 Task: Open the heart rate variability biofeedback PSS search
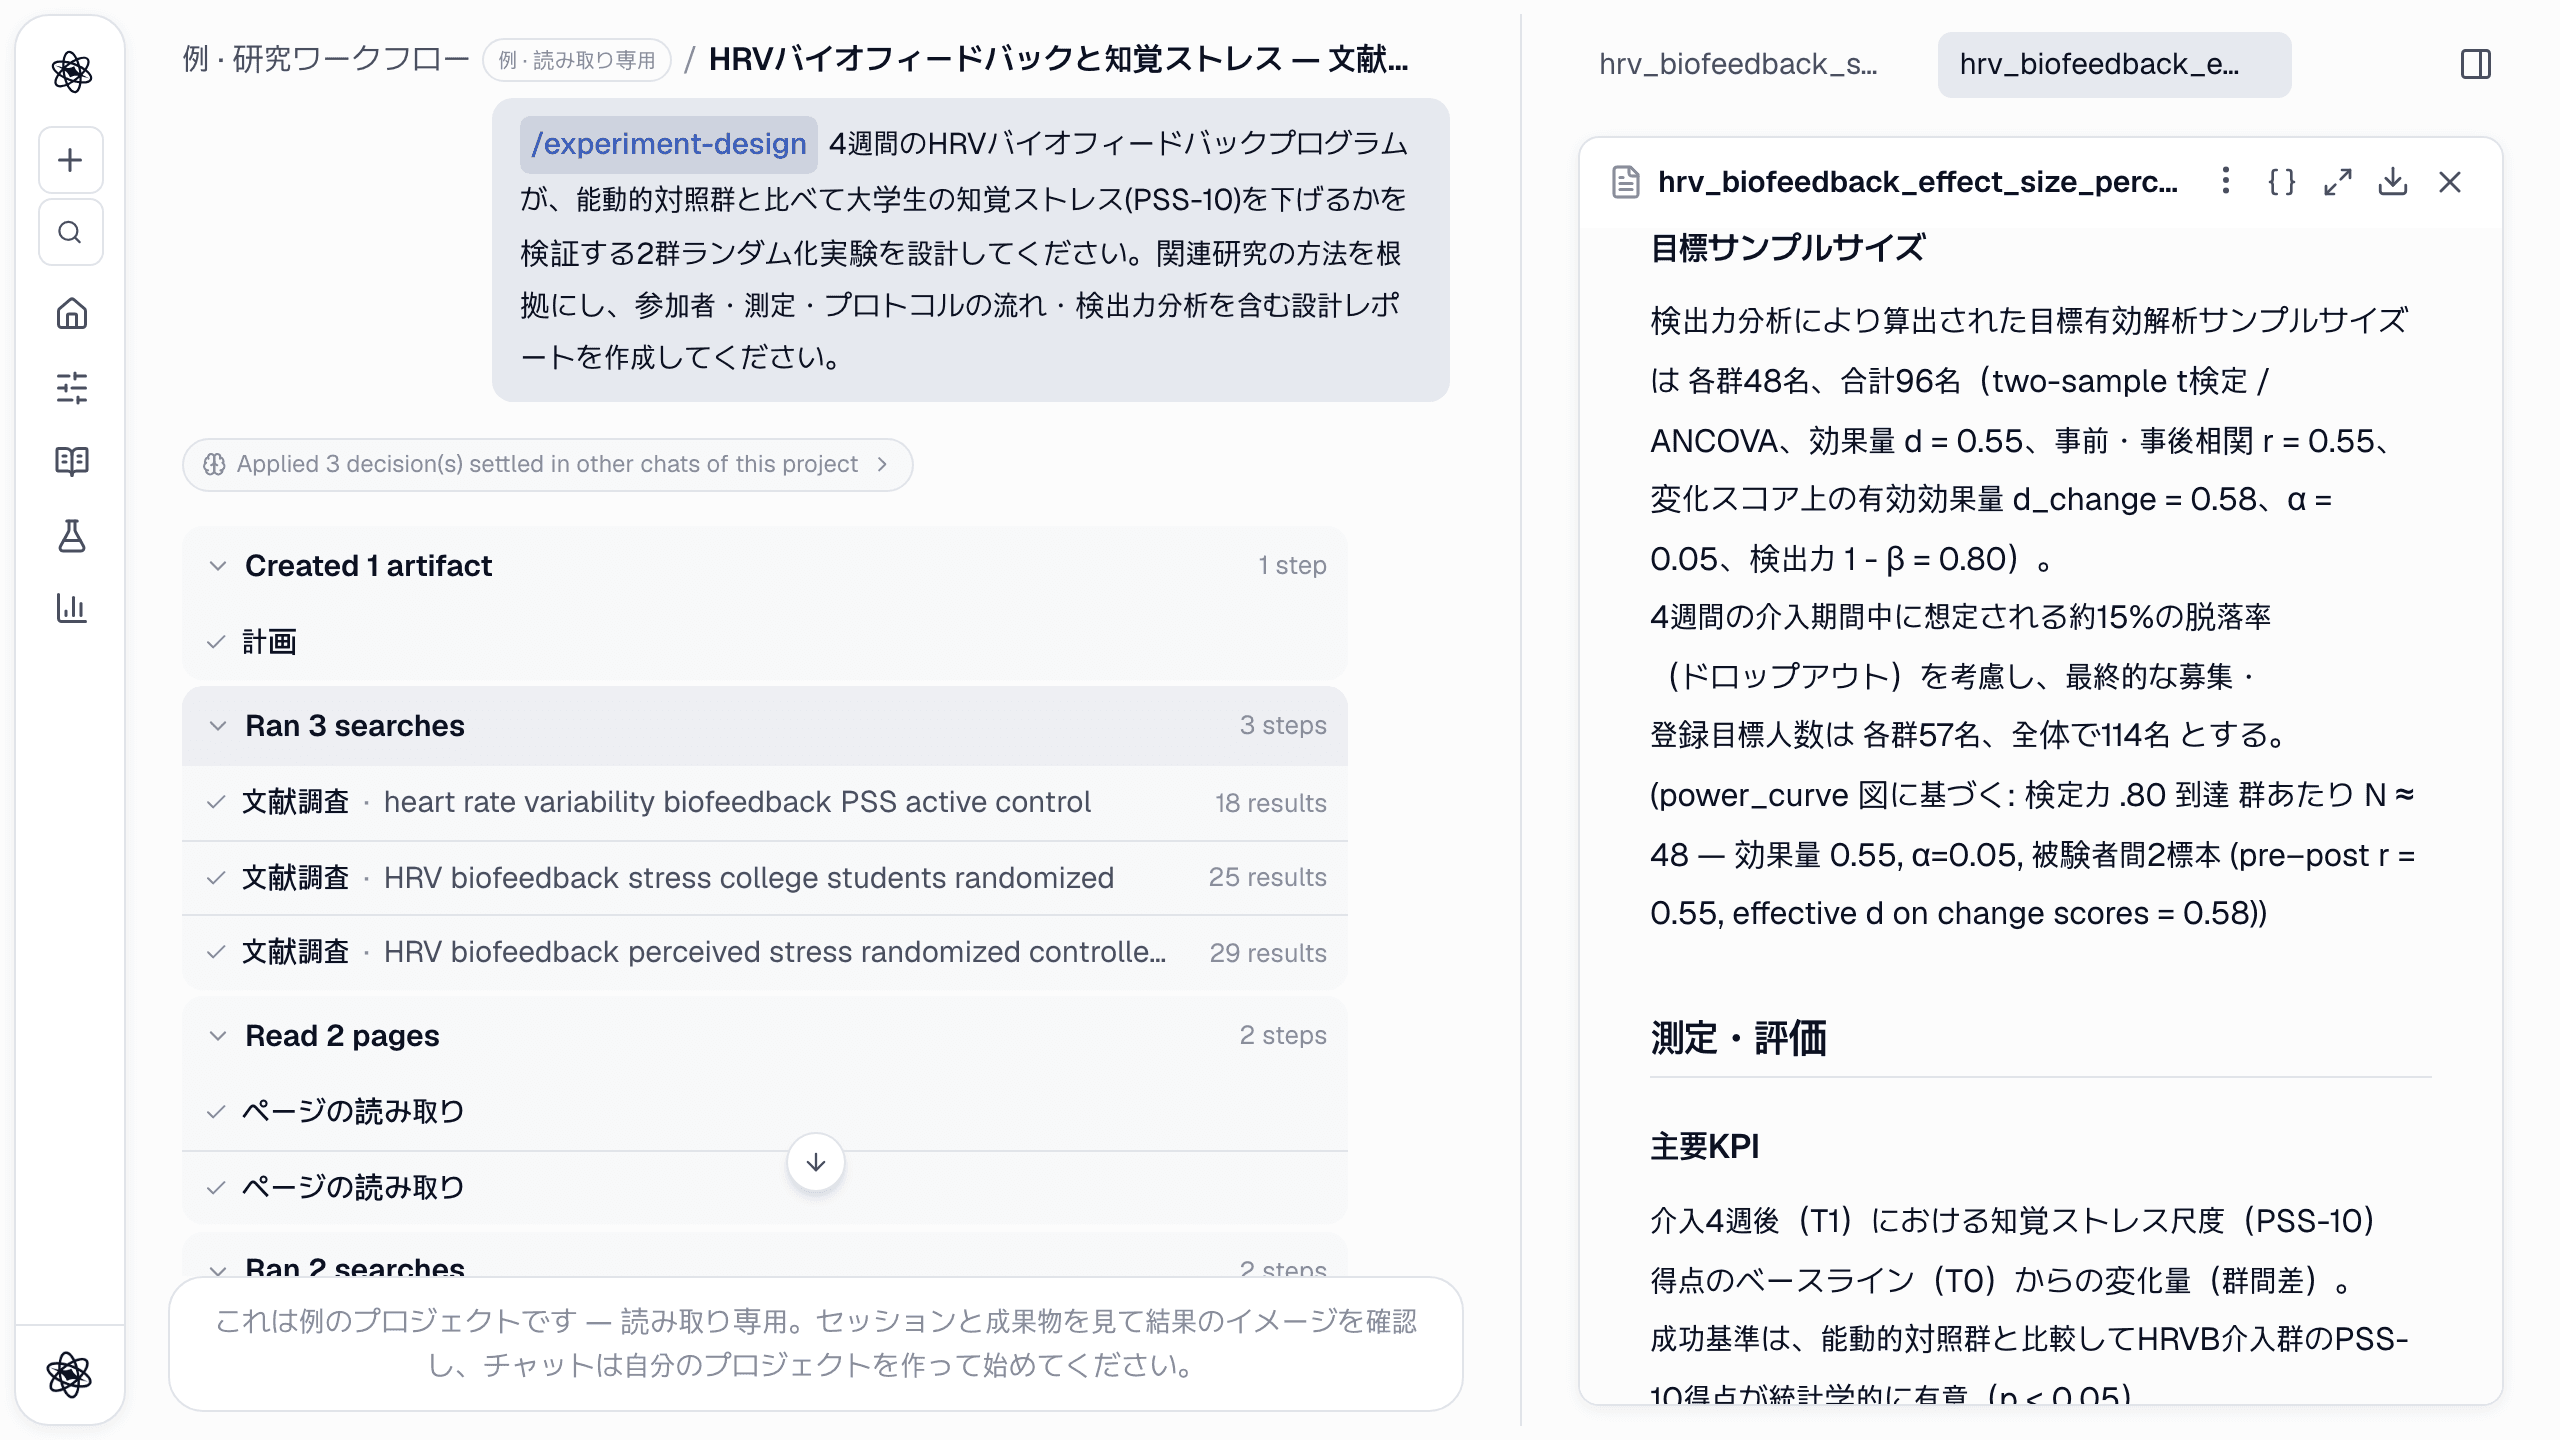point(765,802)
